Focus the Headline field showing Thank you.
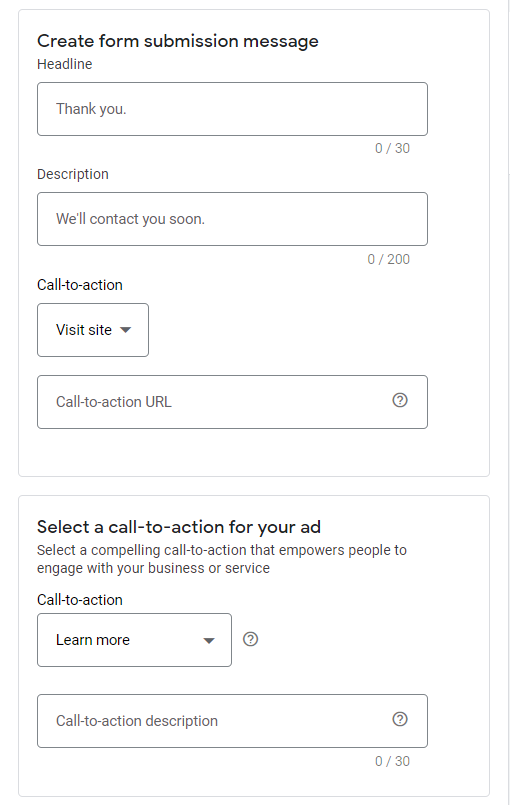 [232, 109]
